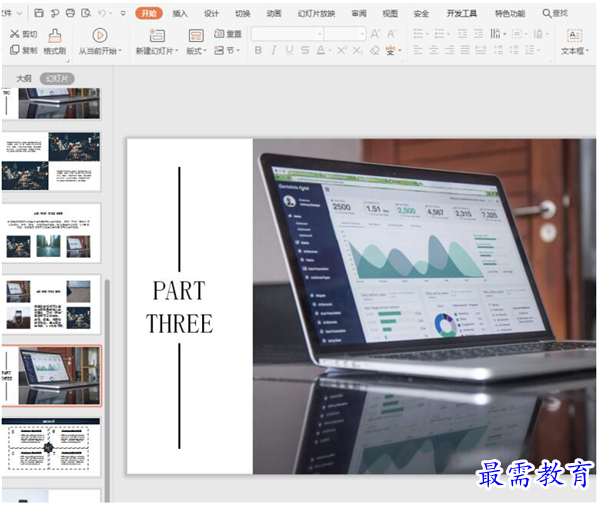Image resolution: width=600 pixels, height=506 pixels.
Task: Expand the 从当前开始 dropdown arrow
Action: [x=120, y=51]
